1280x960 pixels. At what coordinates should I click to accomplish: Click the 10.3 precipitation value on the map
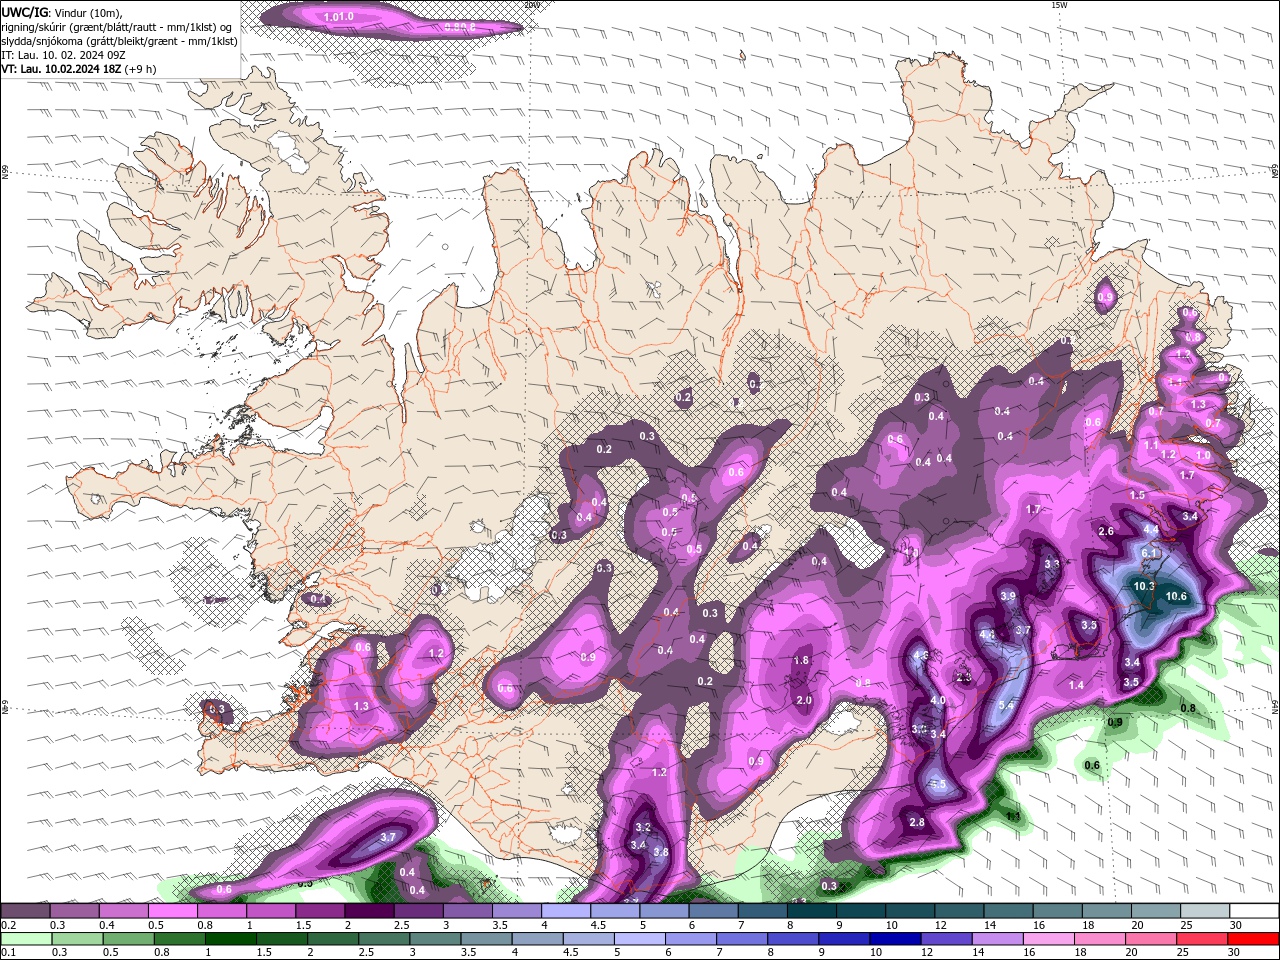tap(1144, 586)
